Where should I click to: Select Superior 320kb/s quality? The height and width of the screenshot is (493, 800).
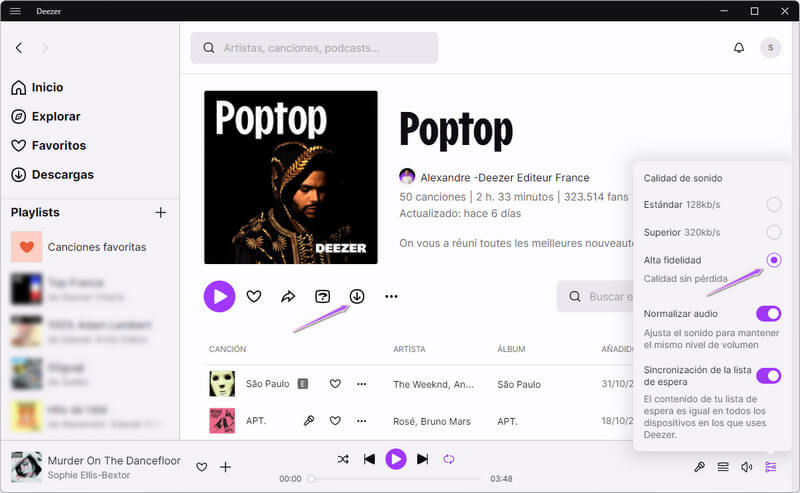point(773,232)
